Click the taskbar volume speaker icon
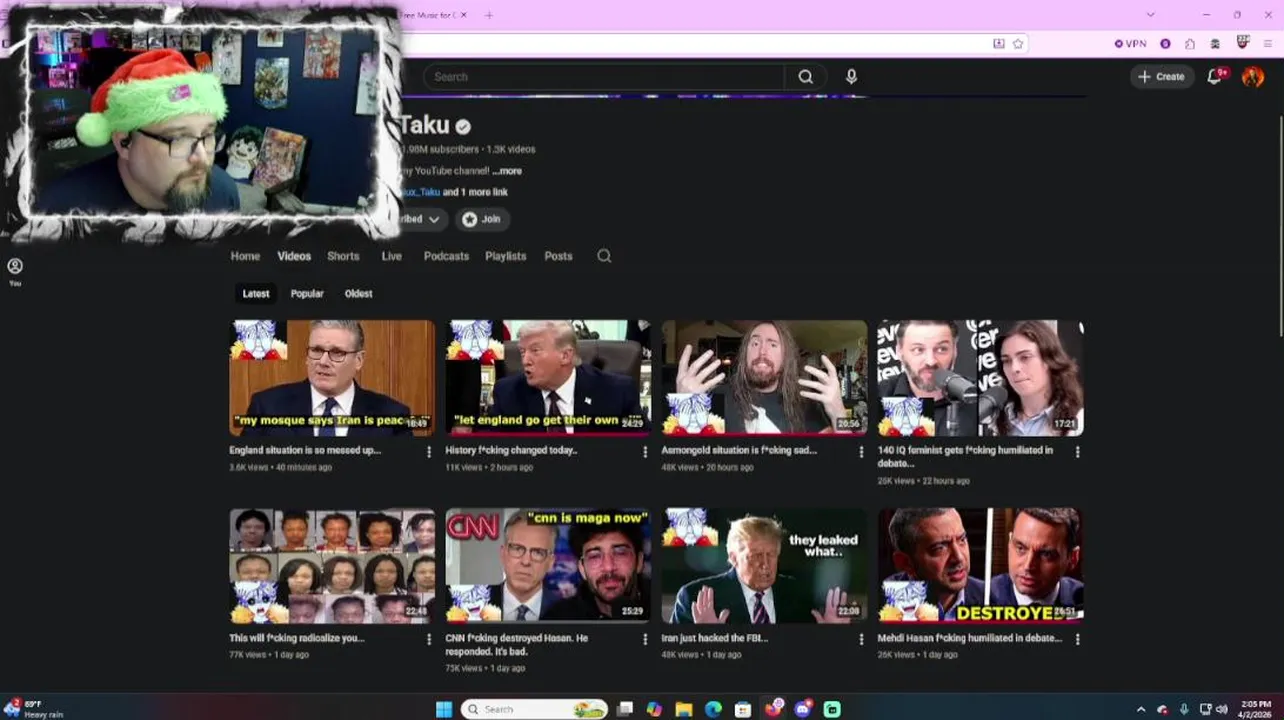Screen dimensions: 1284x720 coord(1222,709)
